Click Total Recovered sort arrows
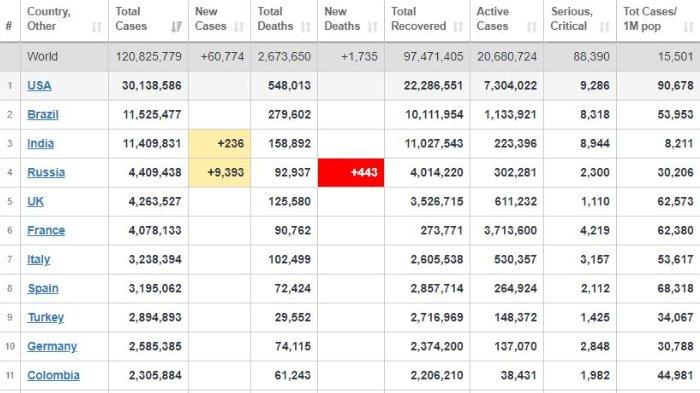Screen dimensions: 700x393 [x=458, y=27]
